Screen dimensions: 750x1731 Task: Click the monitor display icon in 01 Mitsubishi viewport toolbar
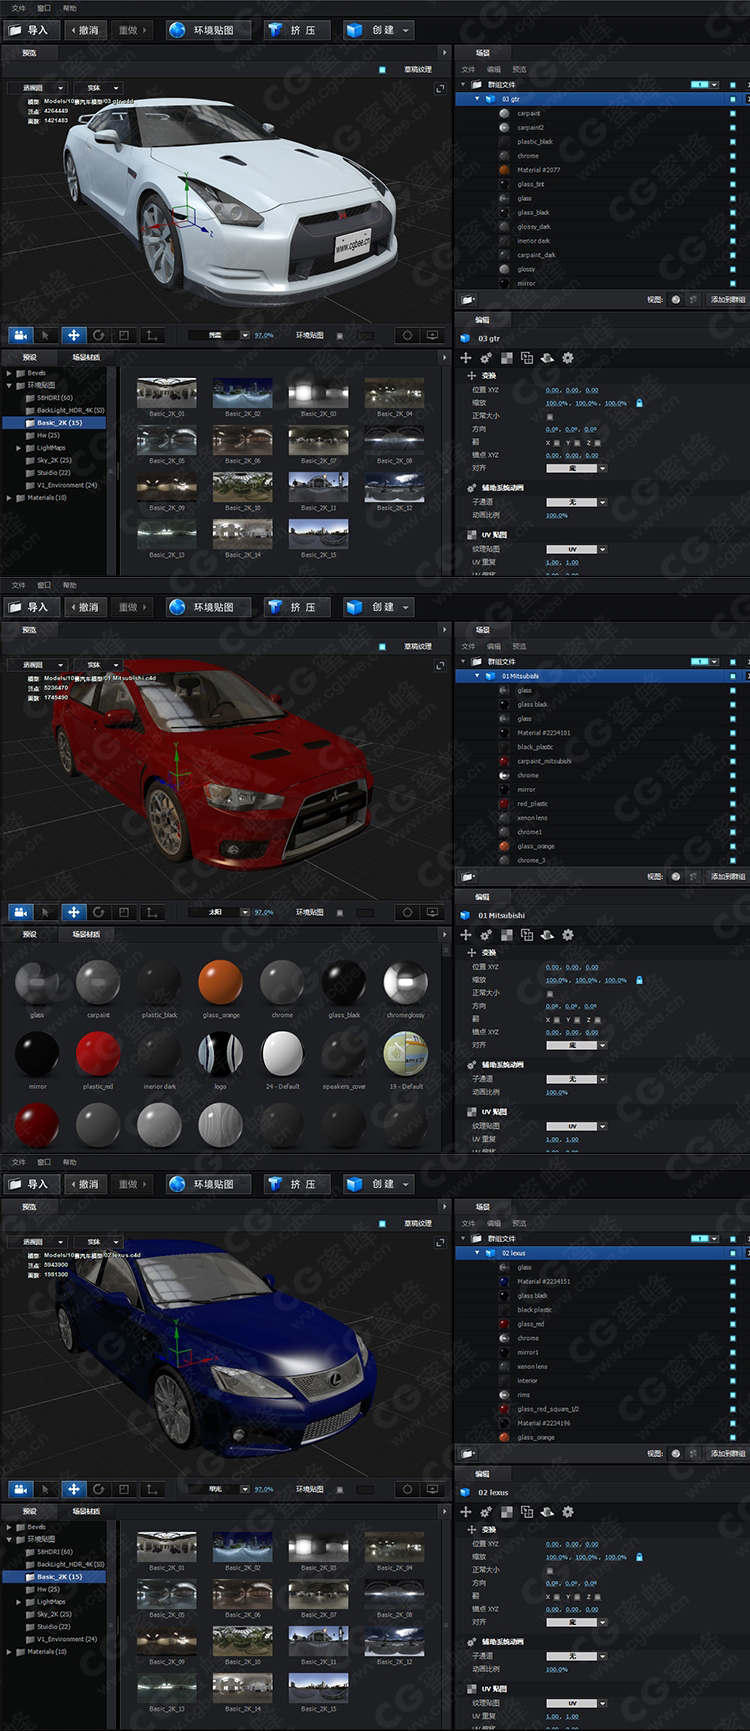[432, 912]
